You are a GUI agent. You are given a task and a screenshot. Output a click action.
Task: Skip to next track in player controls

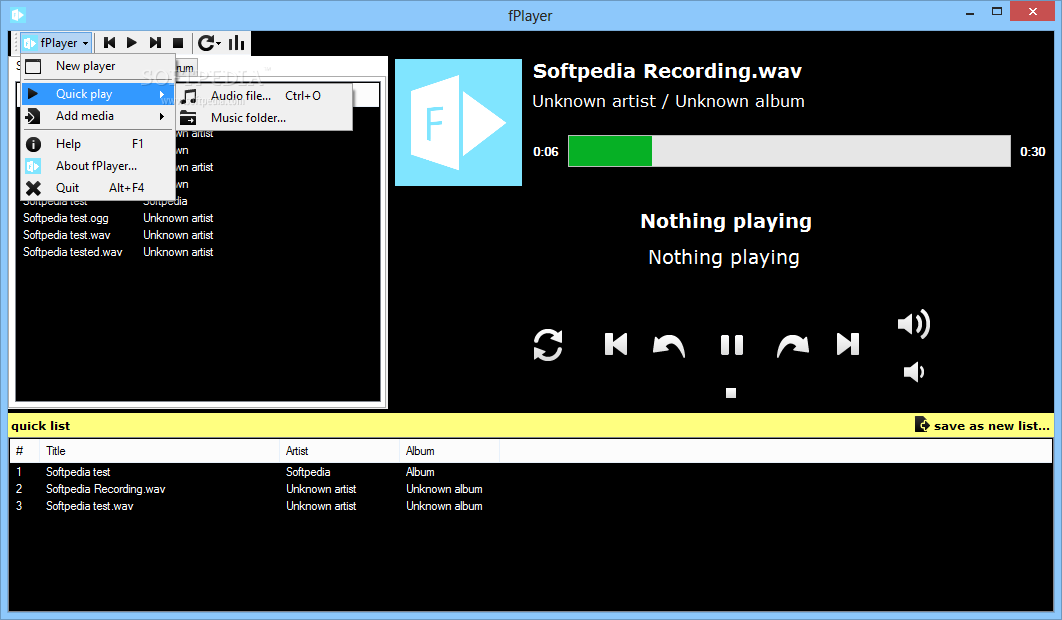click(847, 344)
